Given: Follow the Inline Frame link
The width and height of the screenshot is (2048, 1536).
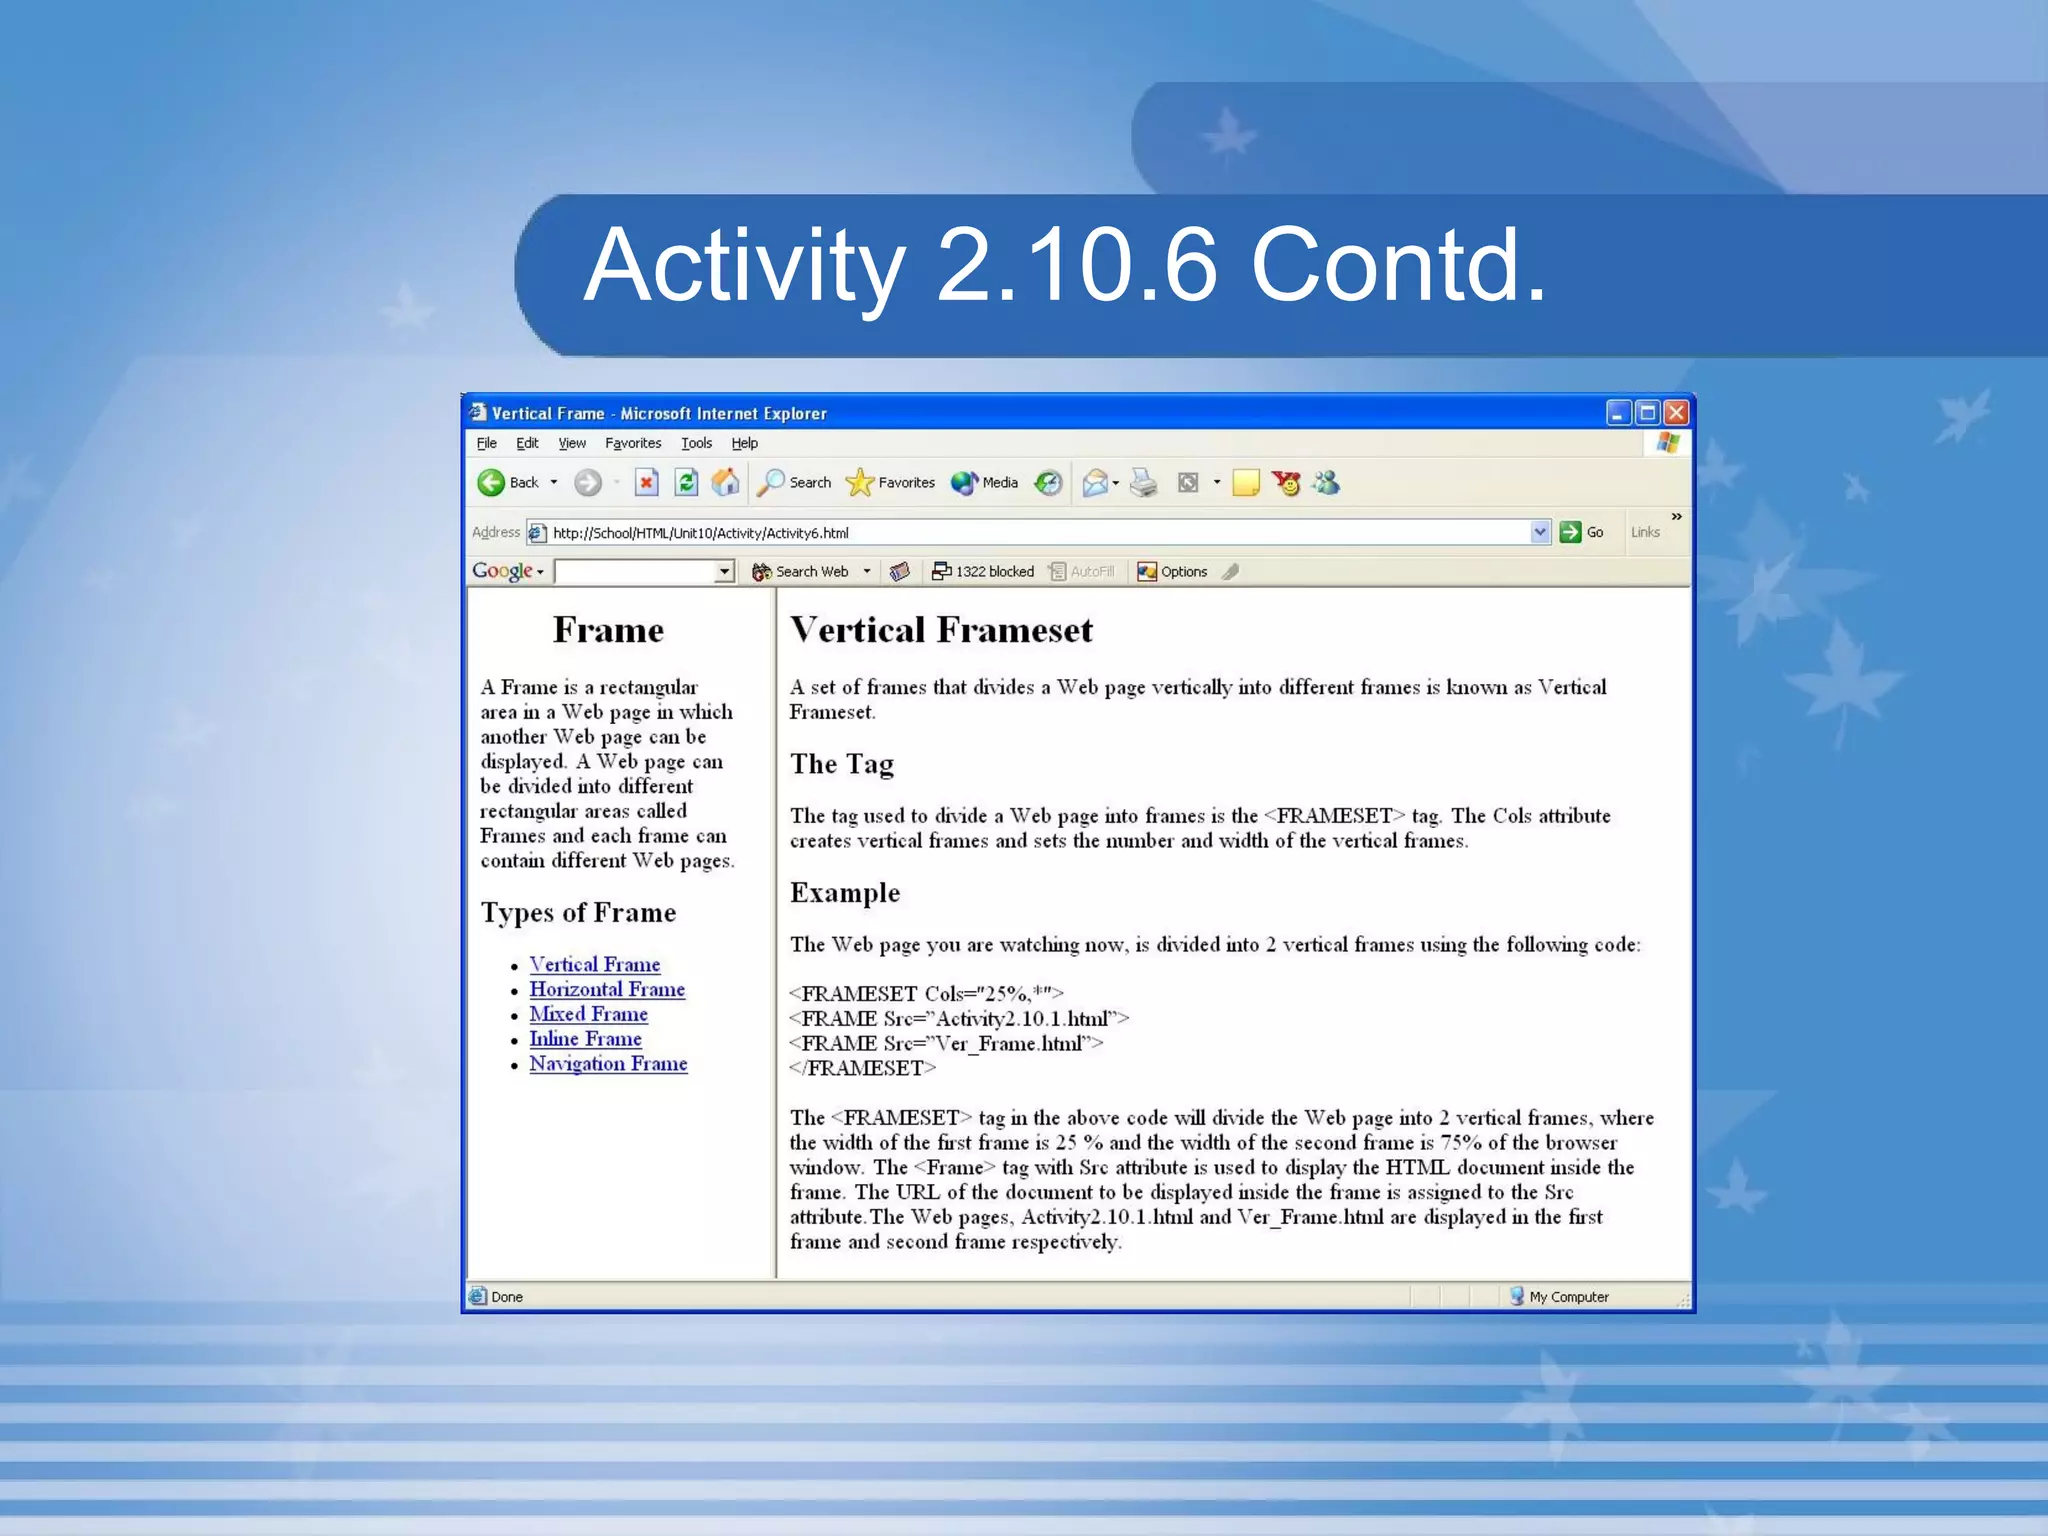Looking at the screenshot, I should pos(586,1039).
